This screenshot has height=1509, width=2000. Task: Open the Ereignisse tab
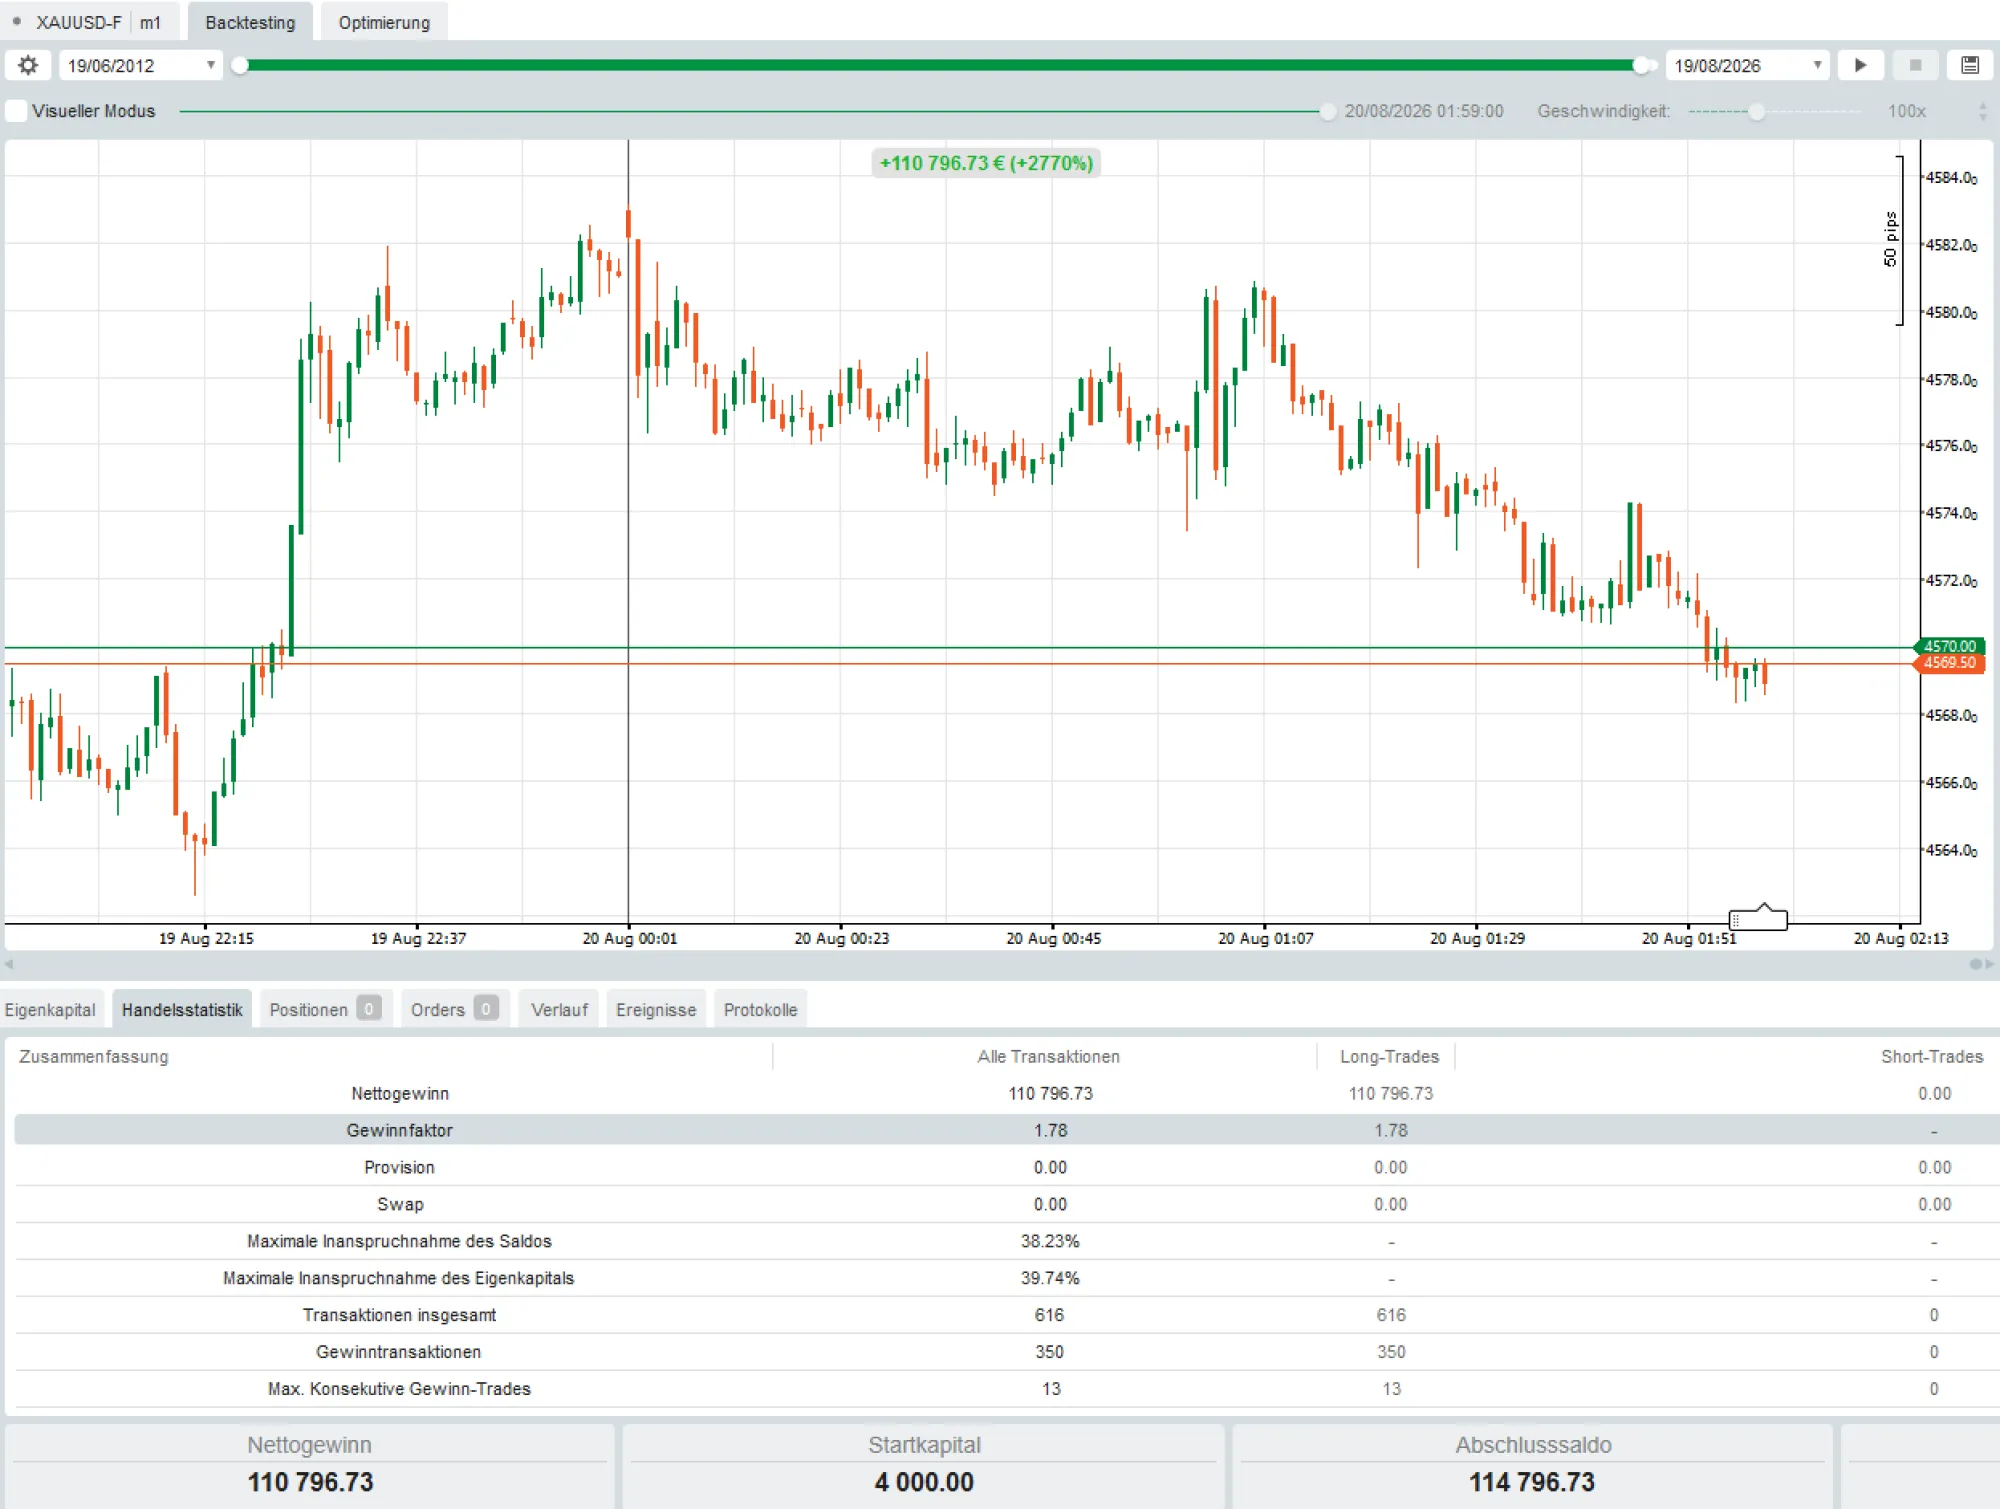coord(656,1009)
